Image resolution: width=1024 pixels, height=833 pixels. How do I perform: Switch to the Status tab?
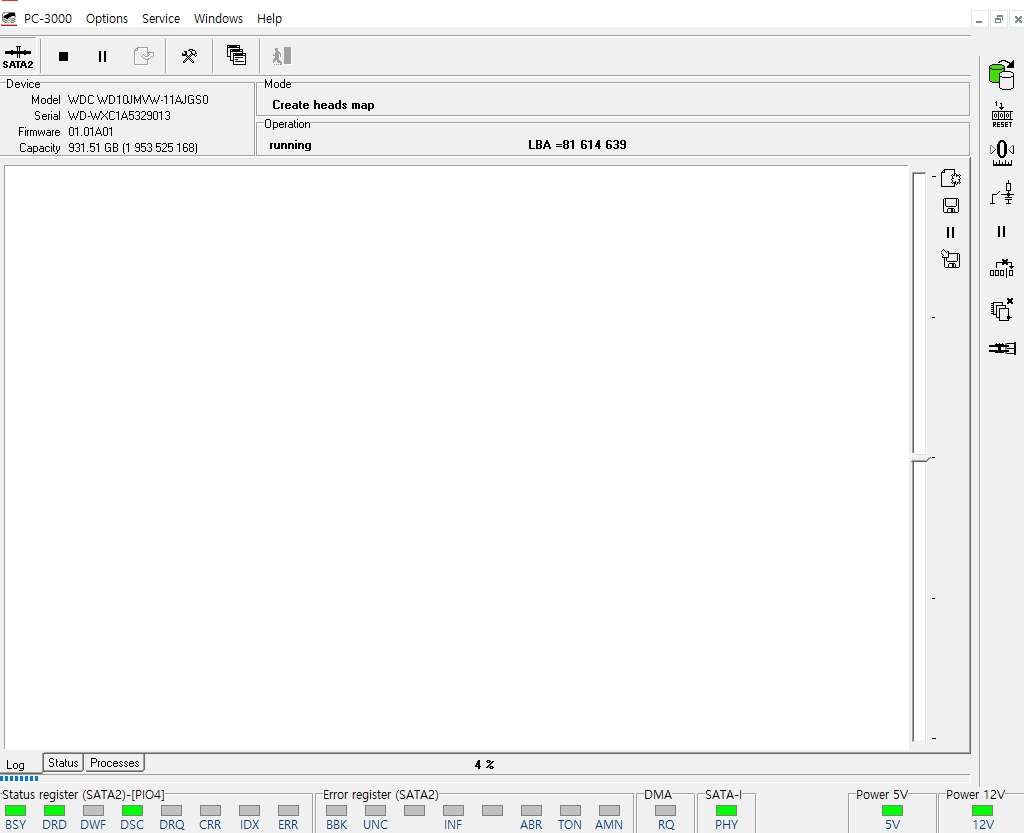tap(63, 762)
